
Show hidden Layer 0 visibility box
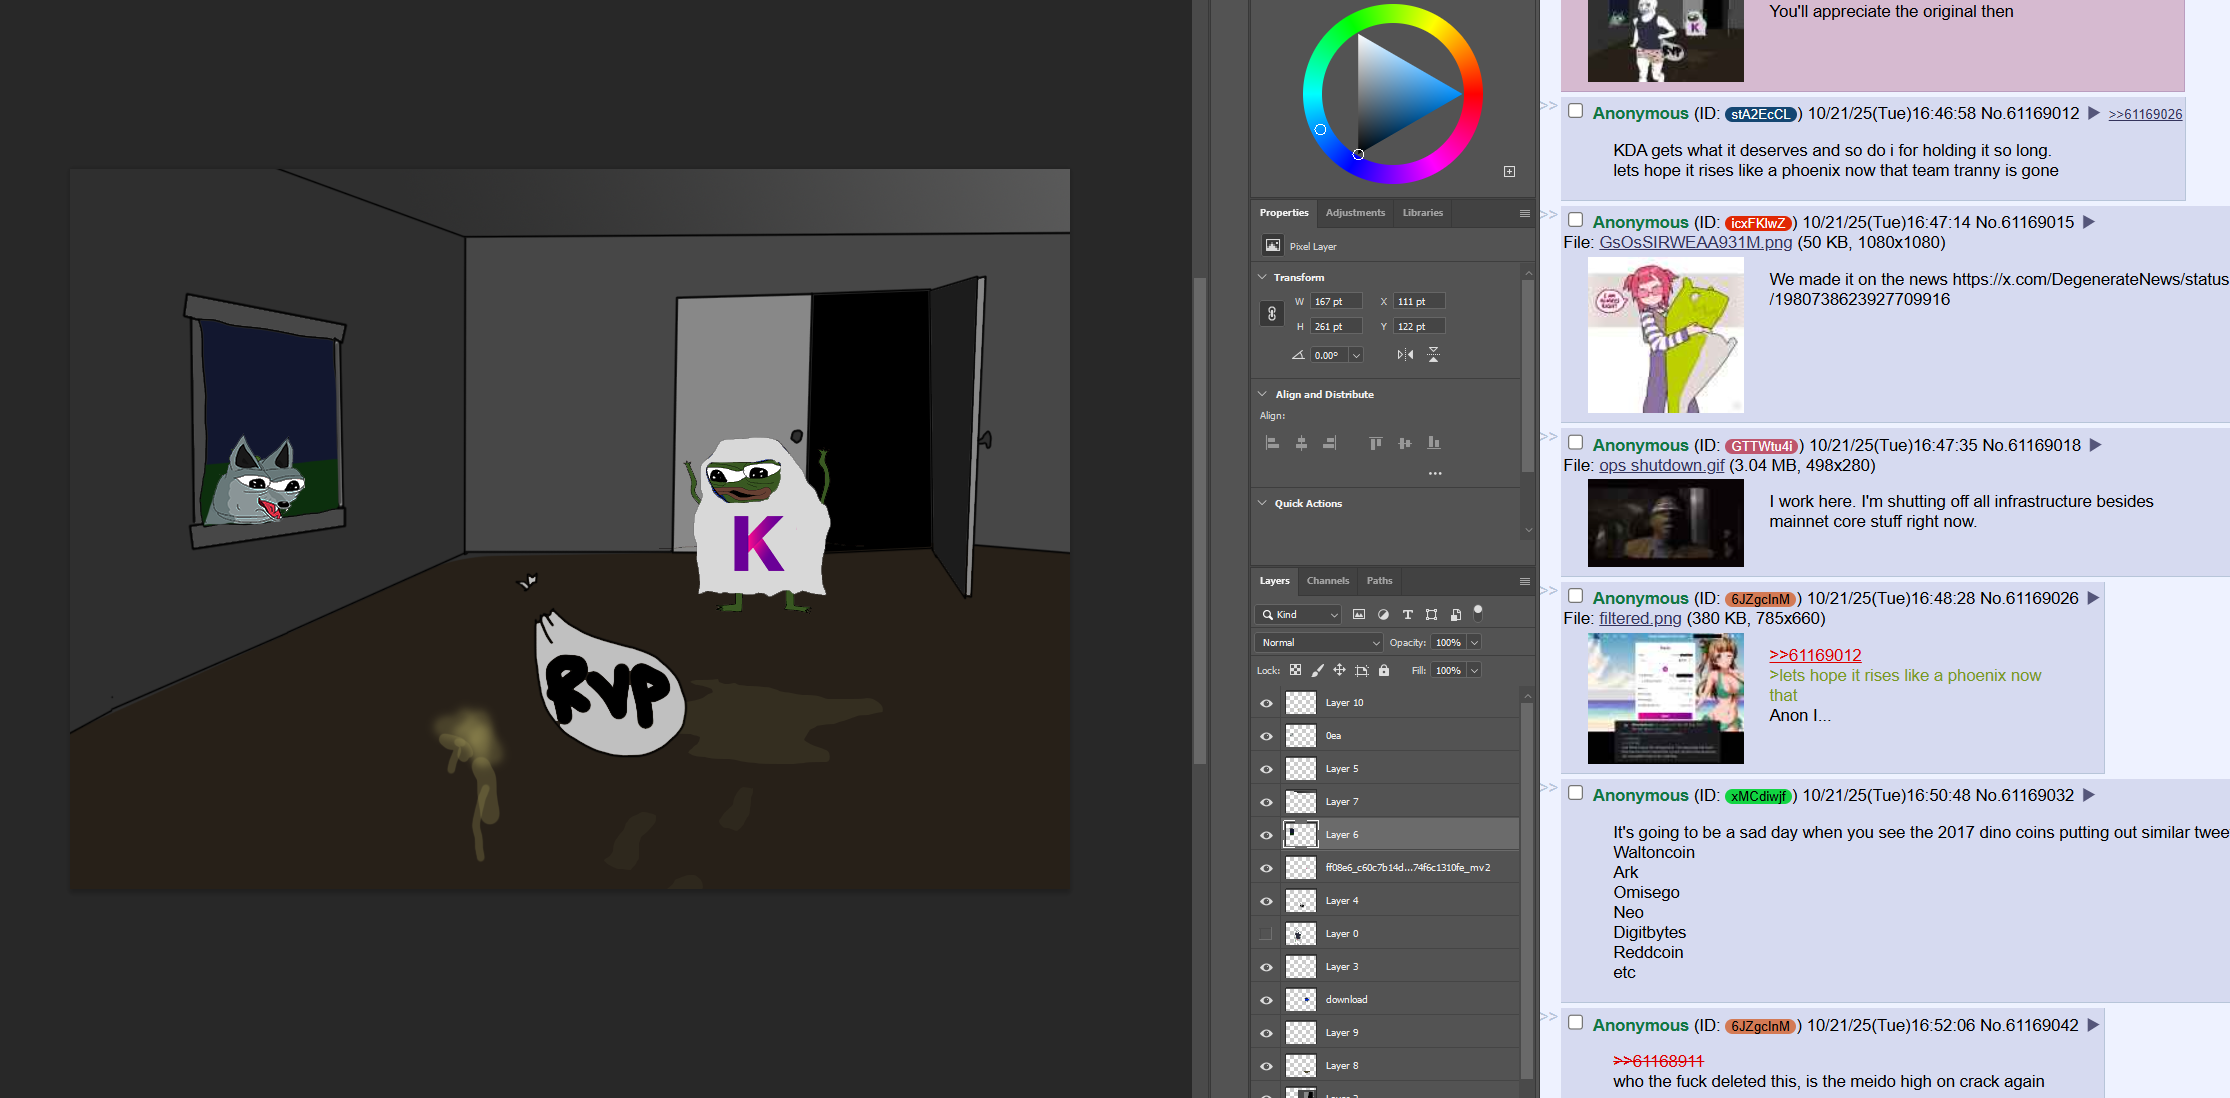(1266, 934)
